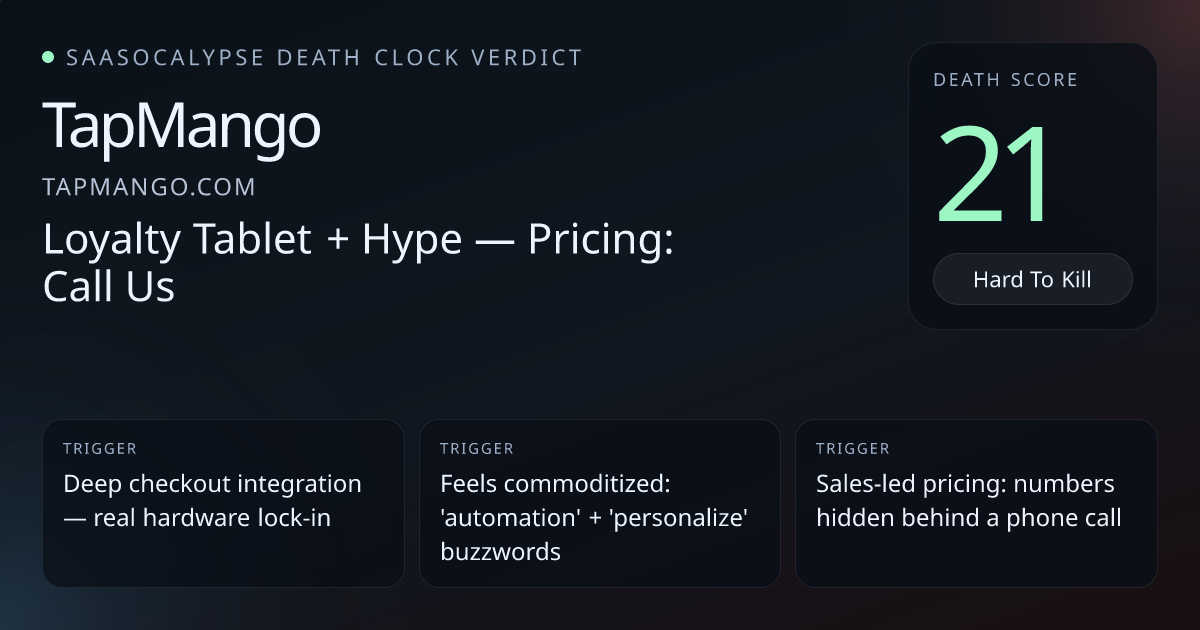Click TRIGGER label above 'Deep checkout integration'

click(x=100, y=449)
